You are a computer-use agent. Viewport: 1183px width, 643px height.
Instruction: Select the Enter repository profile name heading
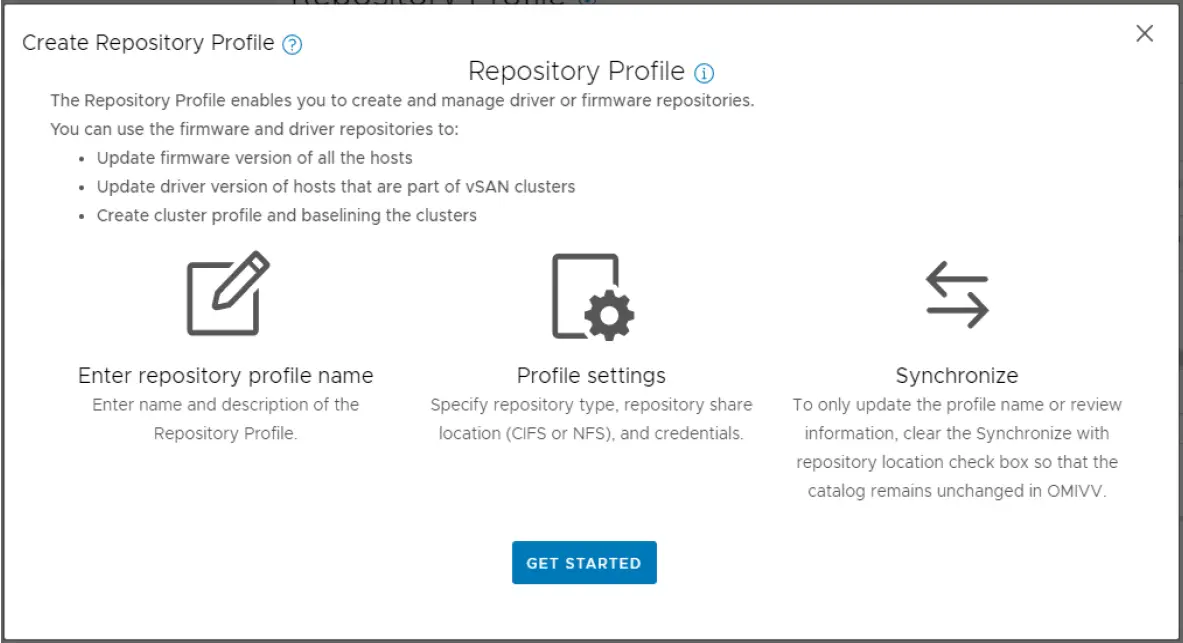click(225, 376)
